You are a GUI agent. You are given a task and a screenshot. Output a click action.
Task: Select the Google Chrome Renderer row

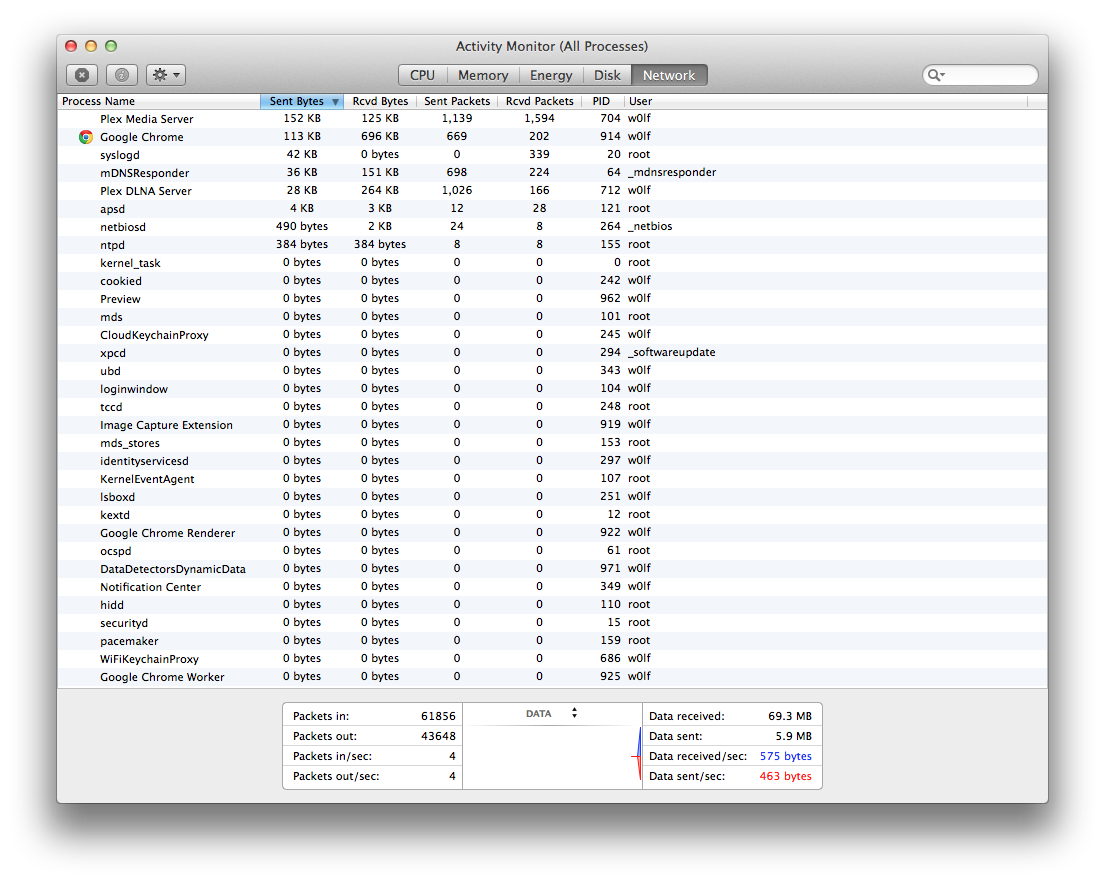552,533
